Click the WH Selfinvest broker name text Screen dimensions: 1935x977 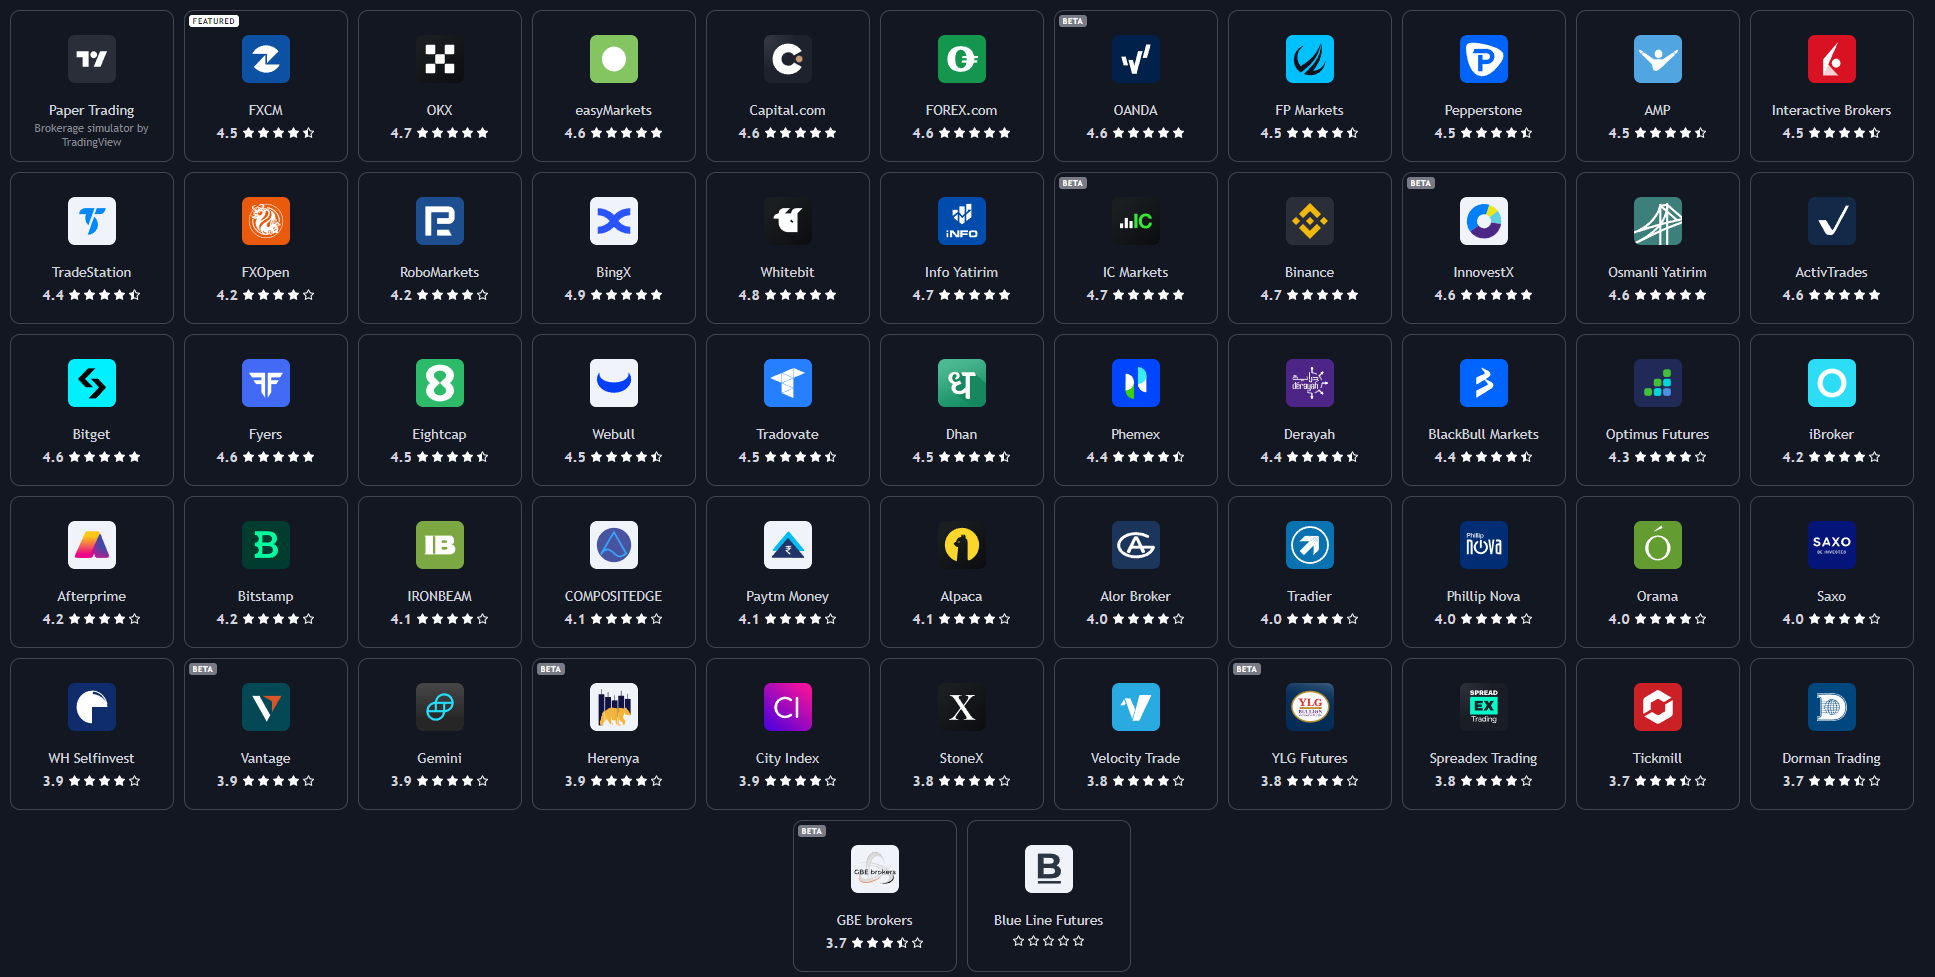point(92,758)
